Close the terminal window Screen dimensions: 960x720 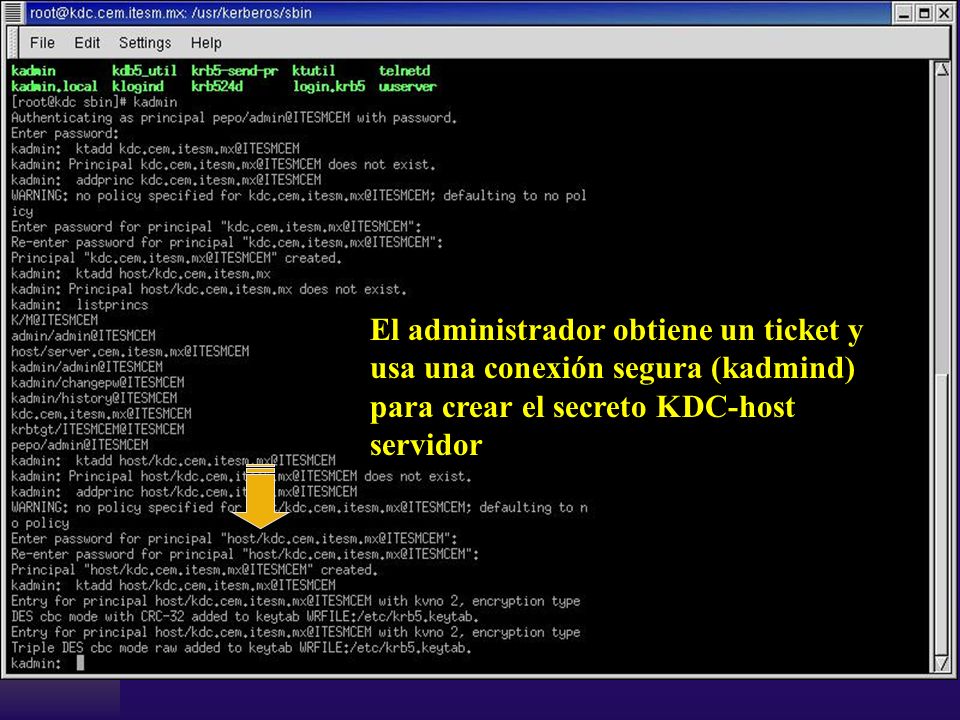point(945,13)
